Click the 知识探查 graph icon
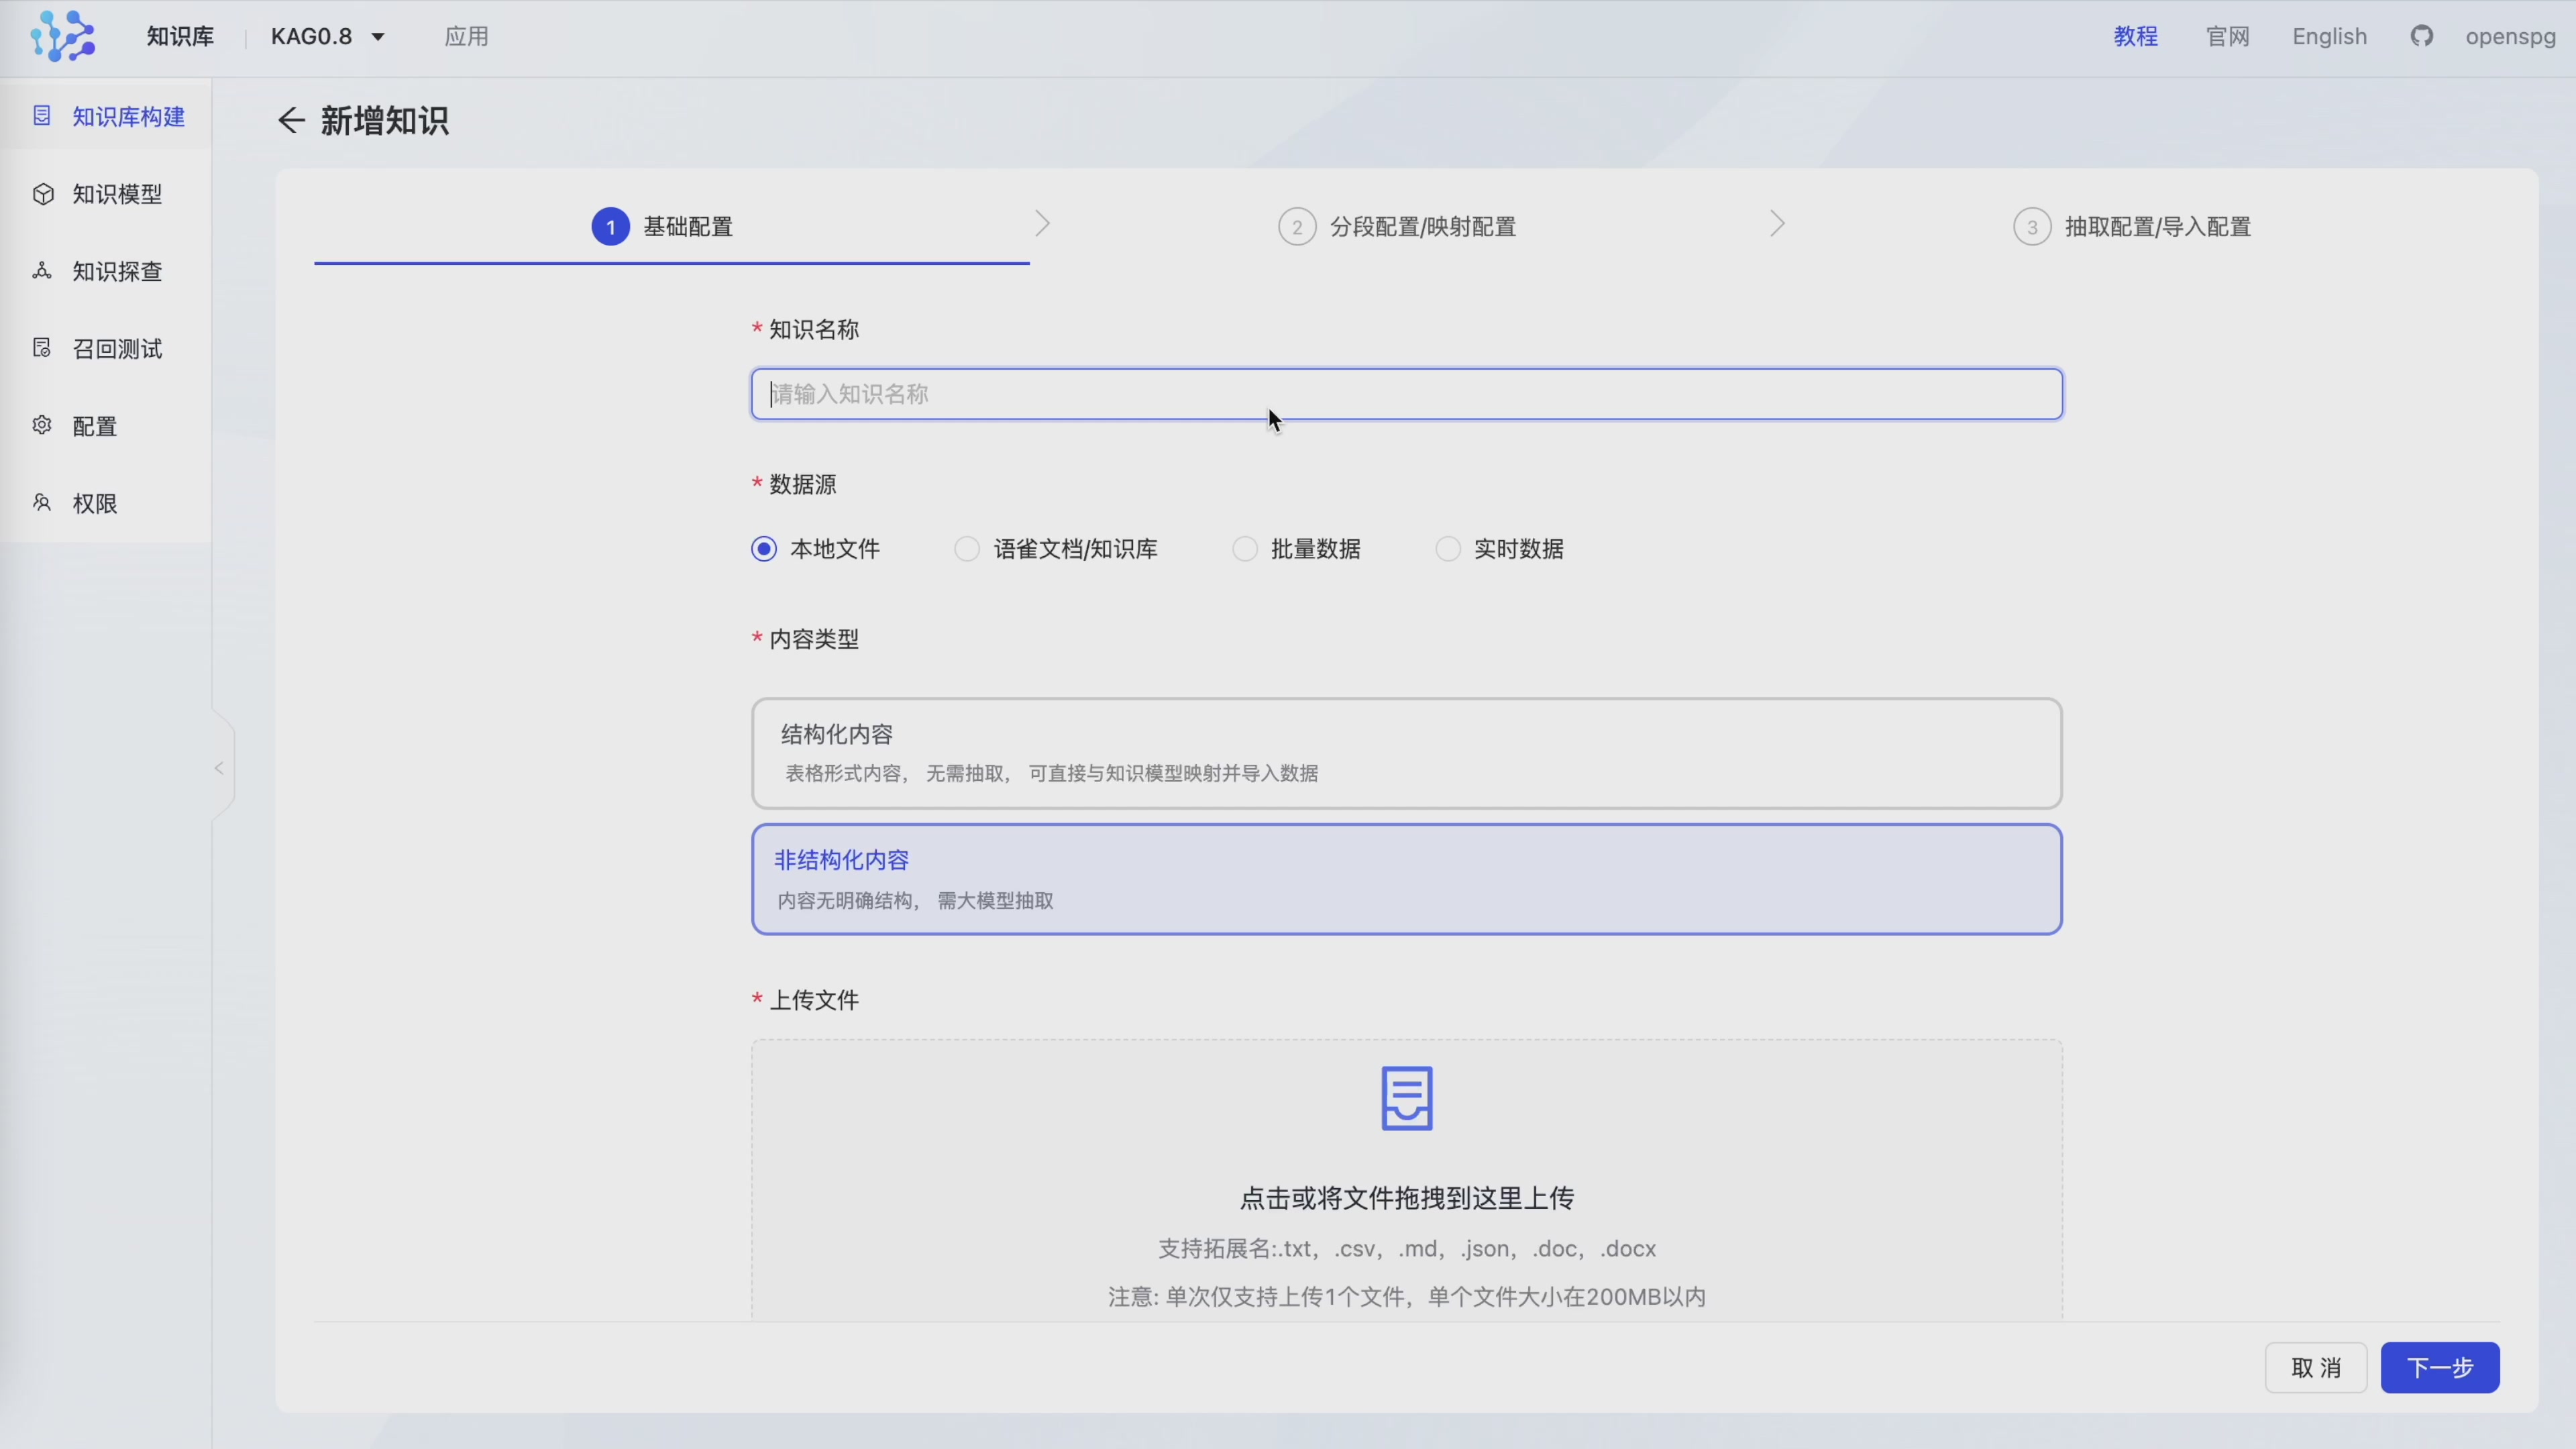The image size is (2576, 1449). point(42,271)
